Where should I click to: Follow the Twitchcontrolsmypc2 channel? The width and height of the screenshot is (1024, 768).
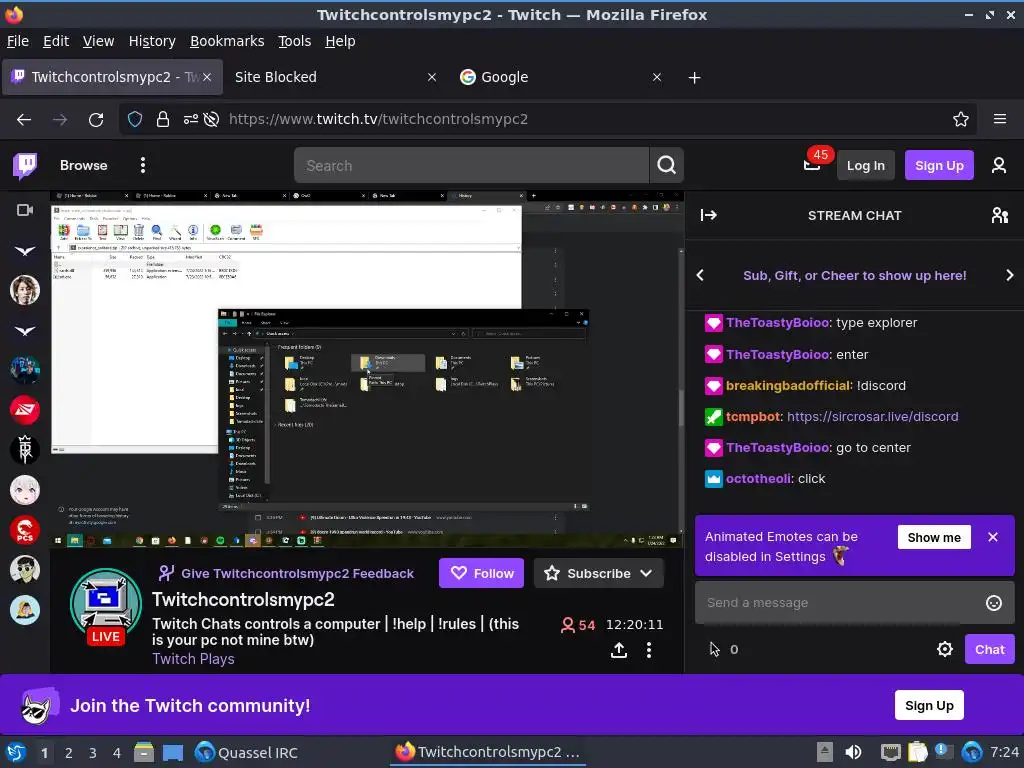click(x=481, y=573)
